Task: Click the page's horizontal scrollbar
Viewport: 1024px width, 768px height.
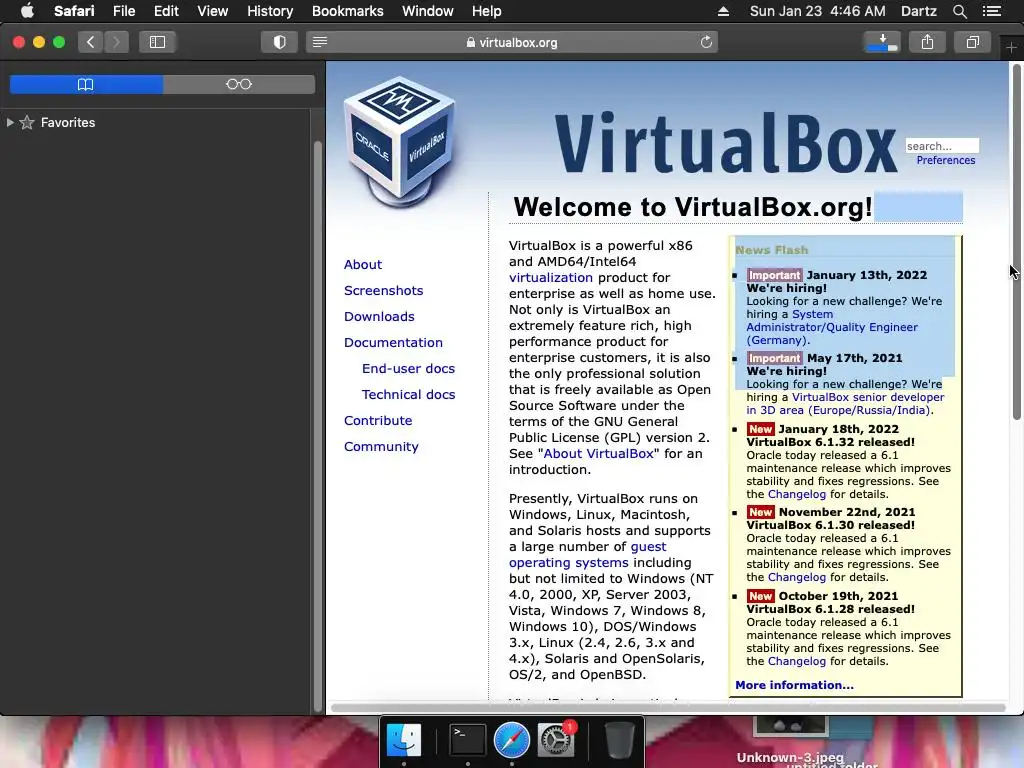Action: (x=667, y=708)
